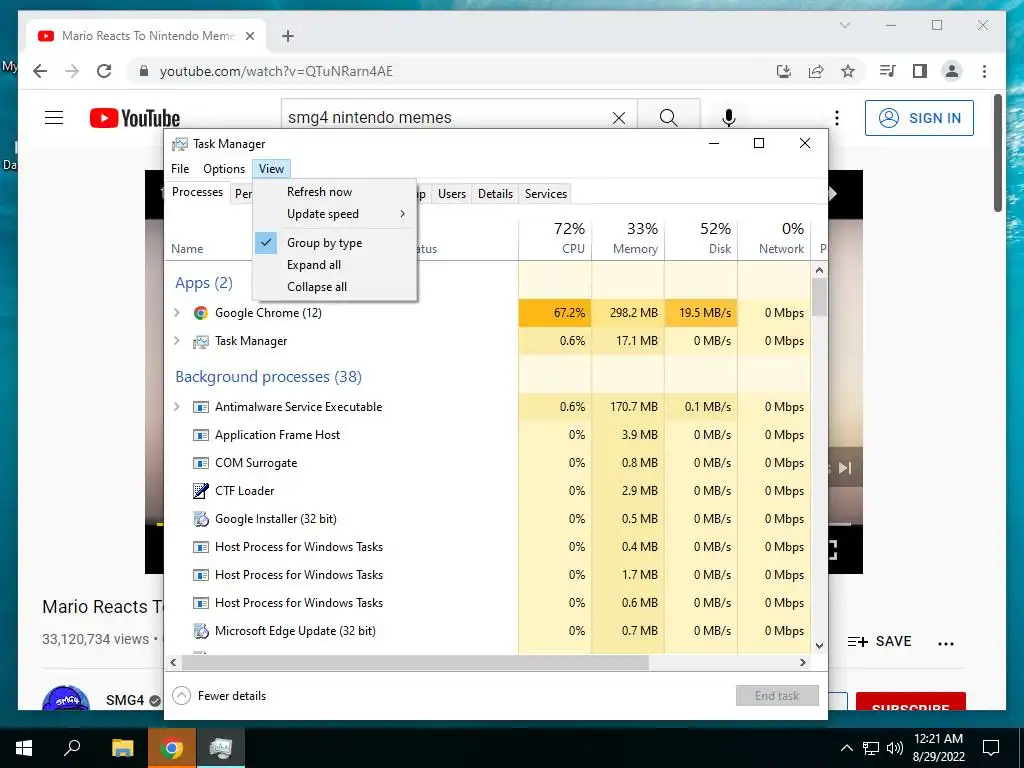The height and width of the screenshot is (768, 1024).
Task: Click the Task Manager horizontal scrollbar
Action: [x=415, y=663]
